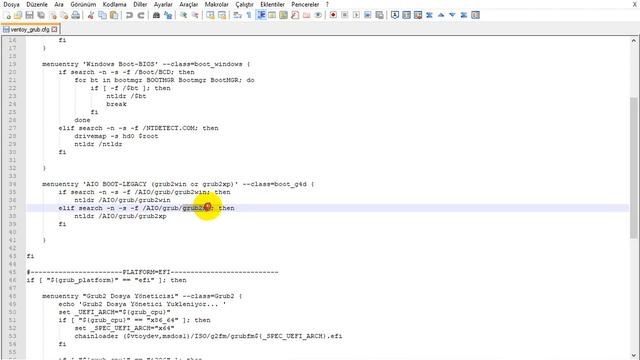Toggle Folder as Workspace panel

[x=306, y=15]
